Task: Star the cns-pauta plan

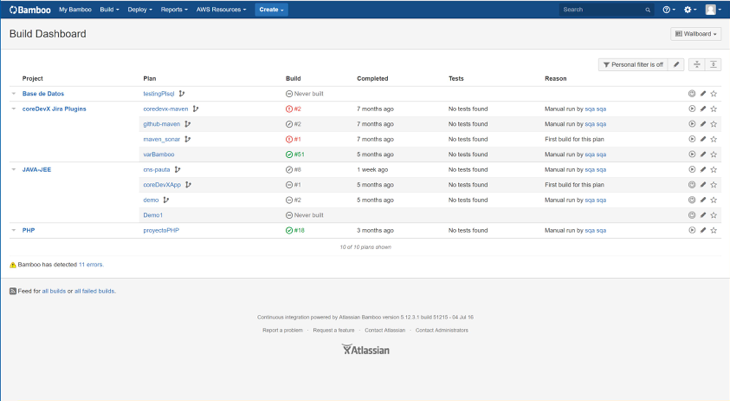Action: pyautogui.click(x=714, y=170)
